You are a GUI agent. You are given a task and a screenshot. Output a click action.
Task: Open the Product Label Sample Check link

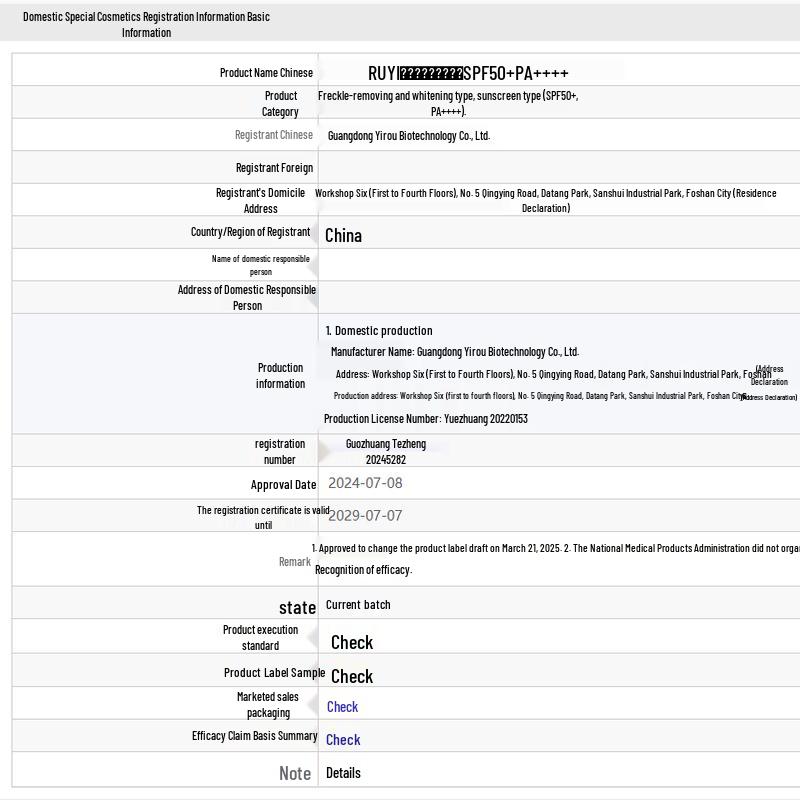351,676
